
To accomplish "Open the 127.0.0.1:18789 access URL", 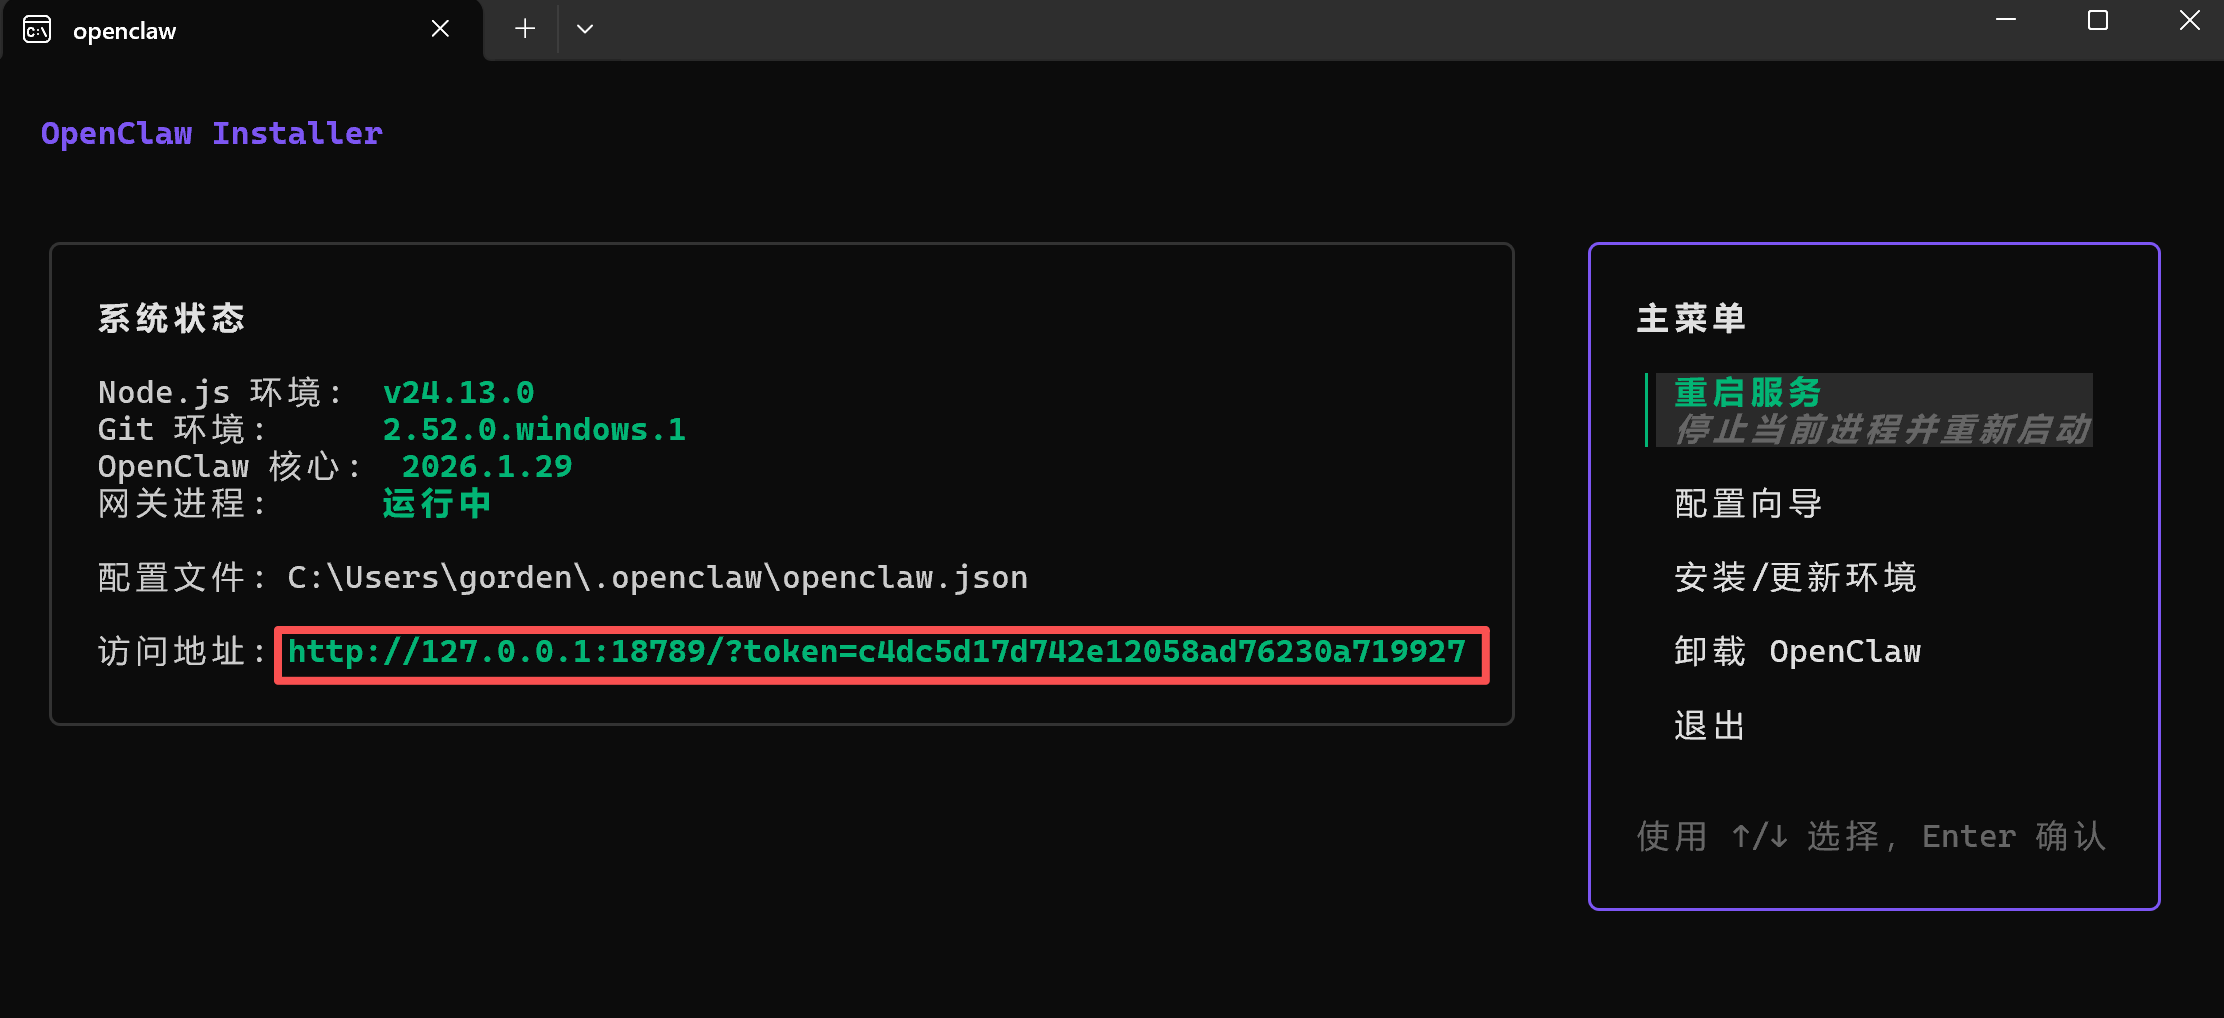I will pyautogui.click(x=877, y=652).
